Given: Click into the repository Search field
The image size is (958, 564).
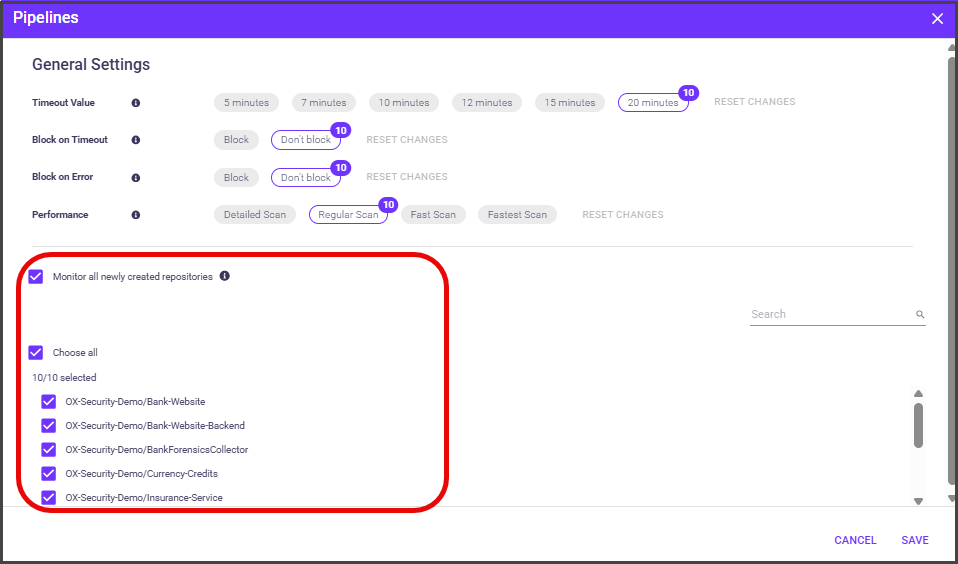Looking at the screenshot, I should tap(830, 314).
